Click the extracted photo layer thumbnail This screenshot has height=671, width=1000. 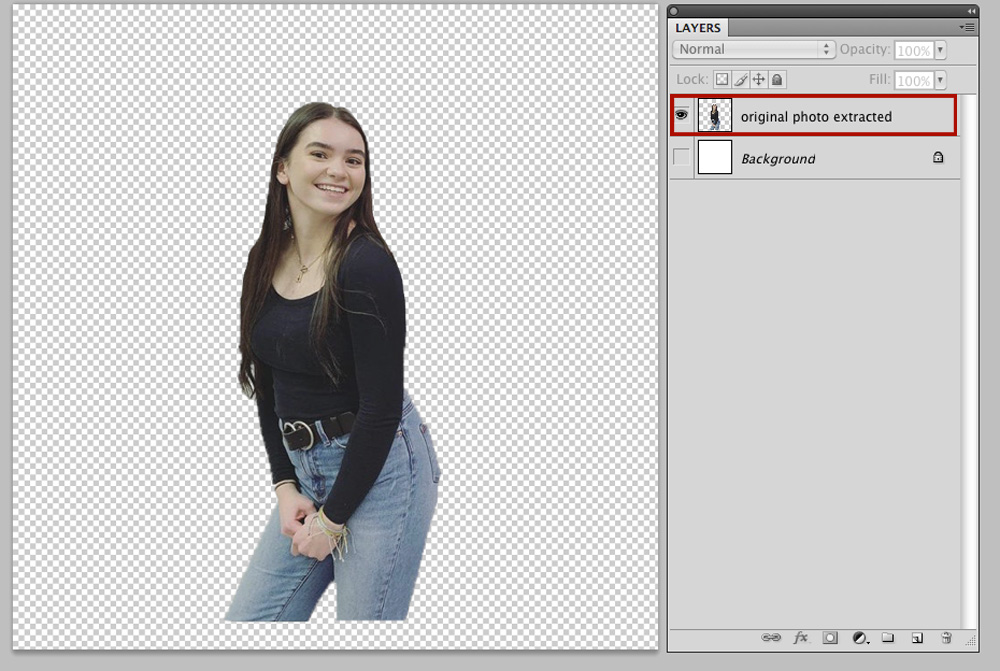pyautogui.click(x=714, y=115)
